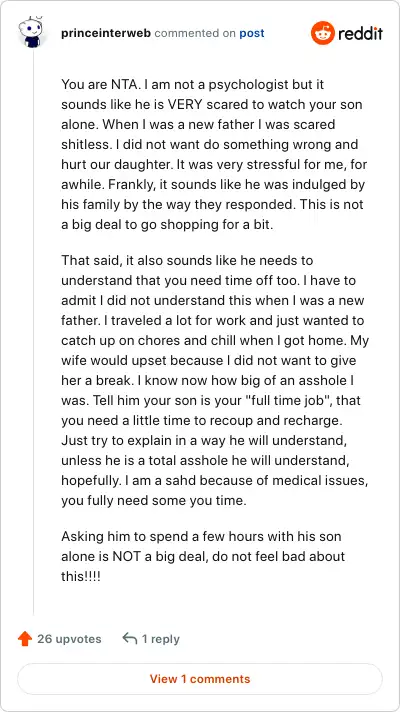Screen dimensions: 400x712
Task: Click the orange Reddit logo icon
Action: coord(323,33)
